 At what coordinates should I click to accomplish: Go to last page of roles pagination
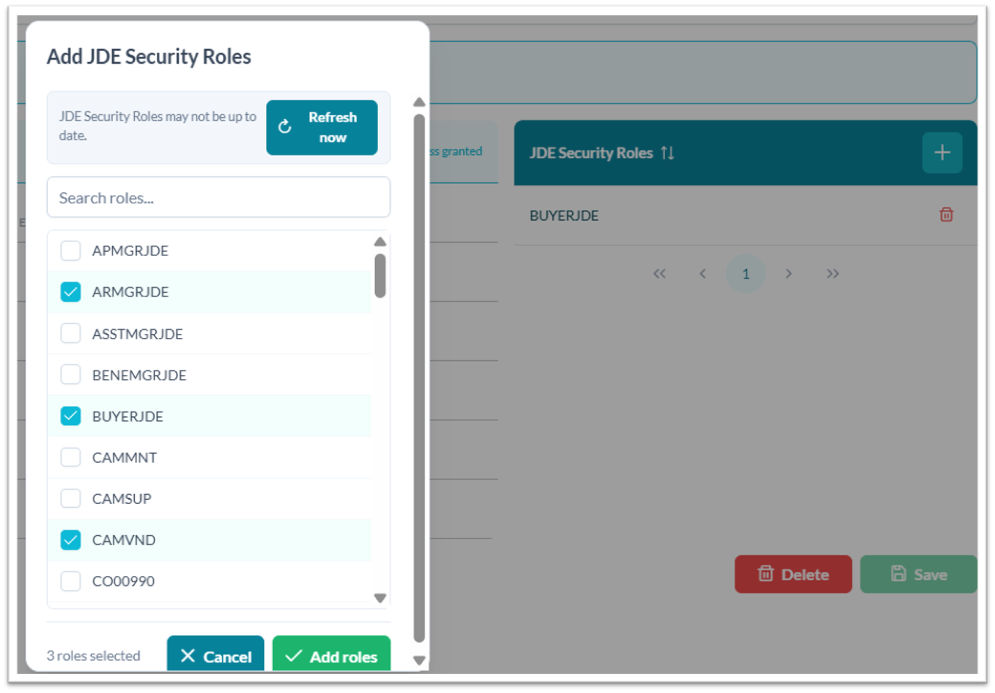(x=833, y=274)
